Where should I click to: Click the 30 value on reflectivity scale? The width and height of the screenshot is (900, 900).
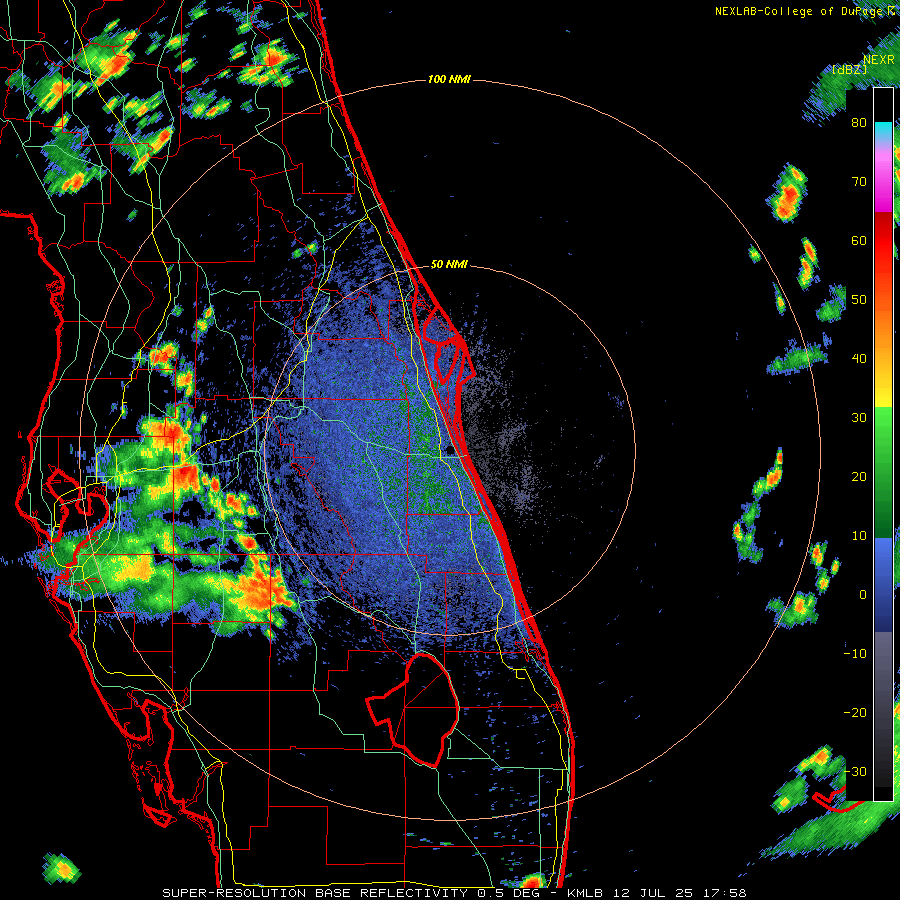point(859,417)
